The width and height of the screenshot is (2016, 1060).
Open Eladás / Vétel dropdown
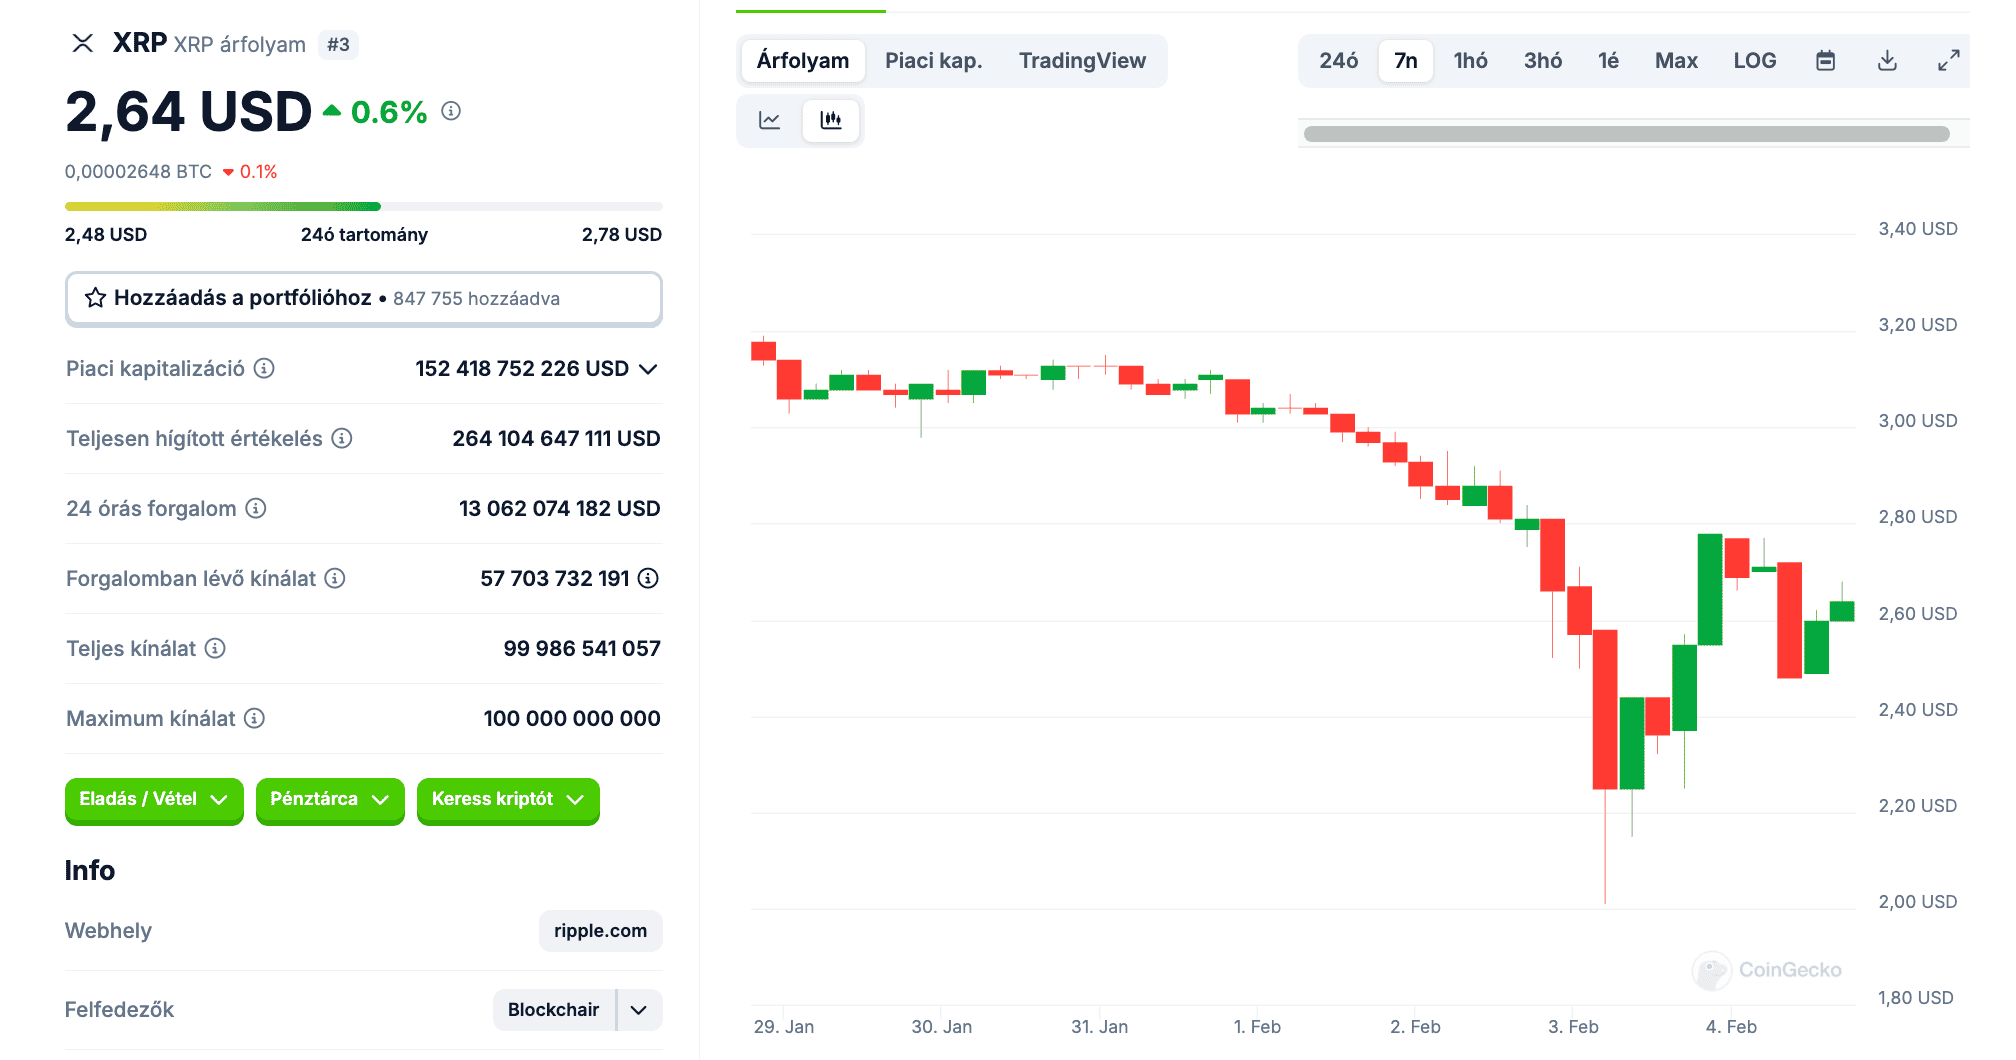point(154,800)
